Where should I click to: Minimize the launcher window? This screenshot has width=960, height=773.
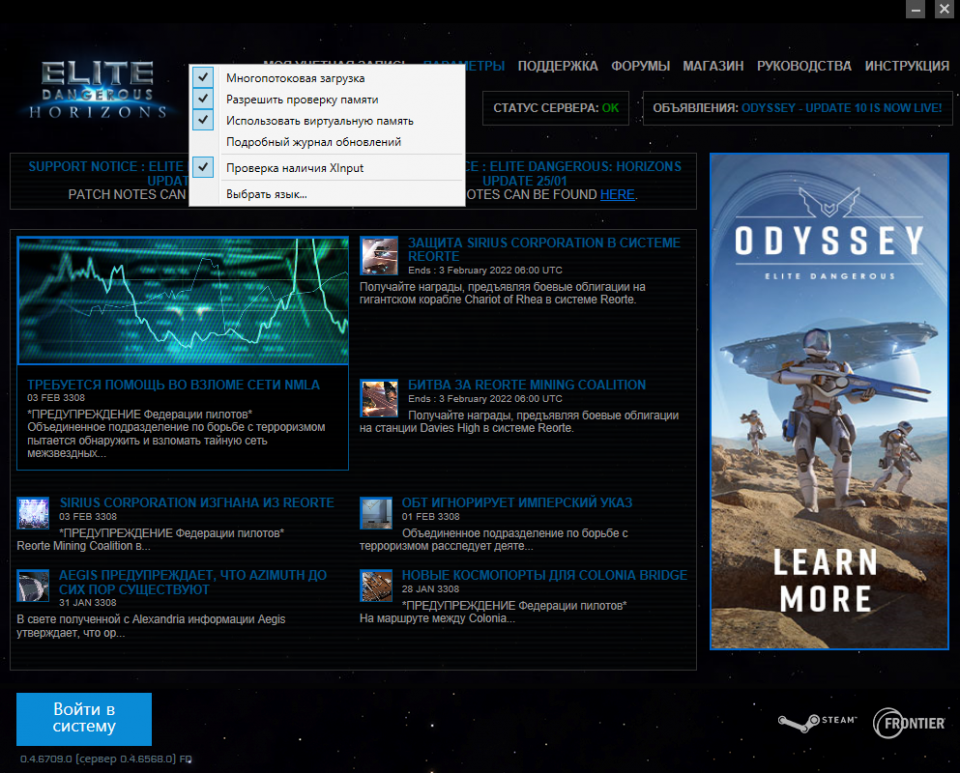tap(915, 9)
